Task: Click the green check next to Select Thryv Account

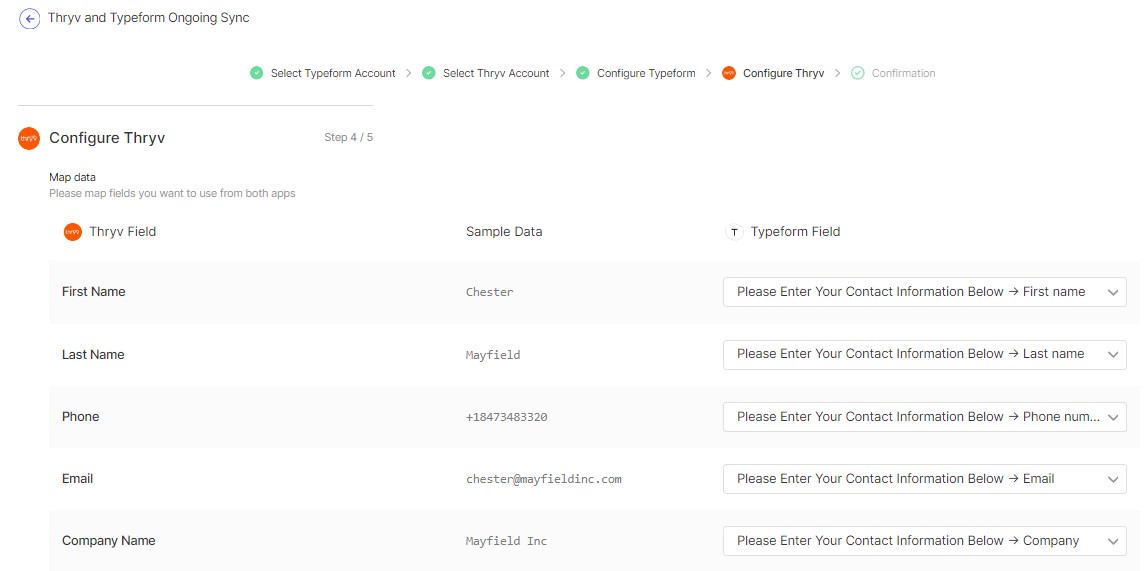Action: (x=429, y=73)
